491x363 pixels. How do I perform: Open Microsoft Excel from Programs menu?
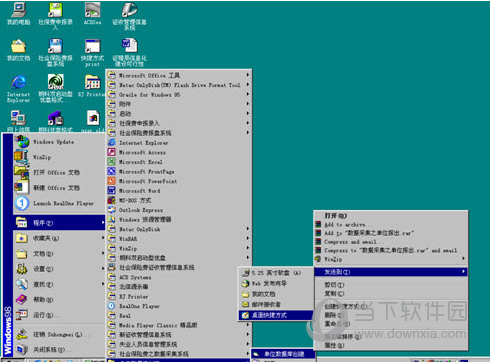(x=179, y=162)
